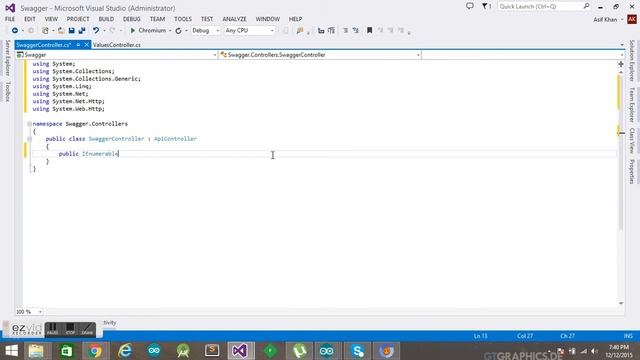The image size is (640, 360).
Task: Open the Server Explorer side tab
Action: coord(7,58)
